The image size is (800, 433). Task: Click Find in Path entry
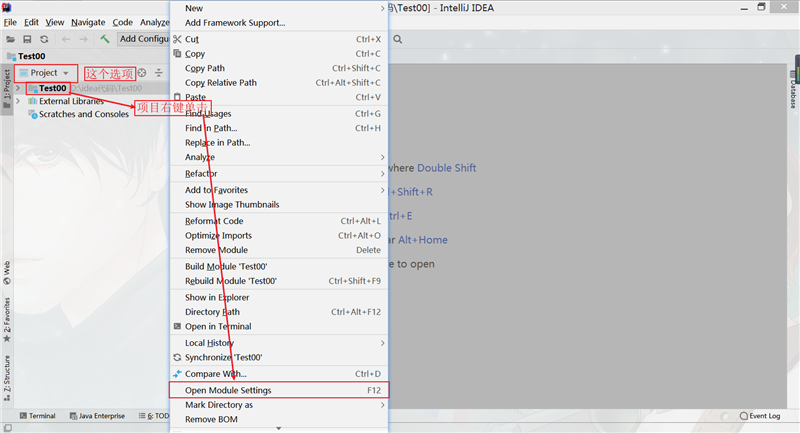[x=279, y=128]
